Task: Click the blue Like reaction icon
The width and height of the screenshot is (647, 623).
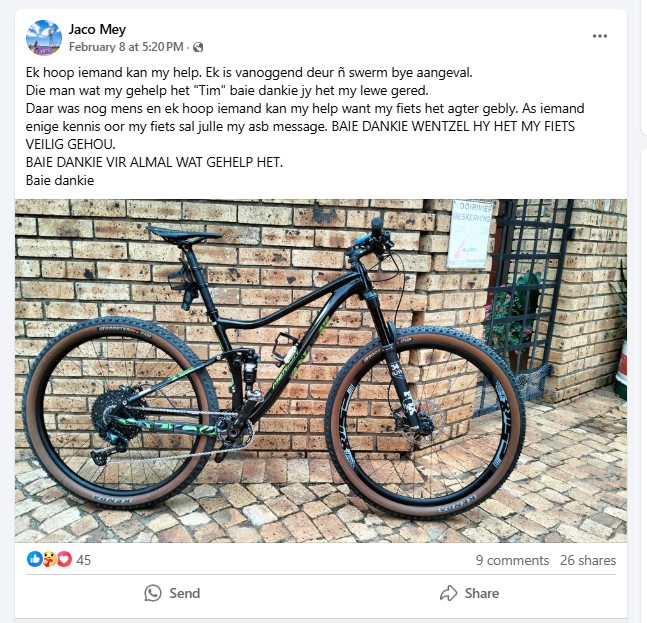Action: pyautogui.click(x=35, y=559)
